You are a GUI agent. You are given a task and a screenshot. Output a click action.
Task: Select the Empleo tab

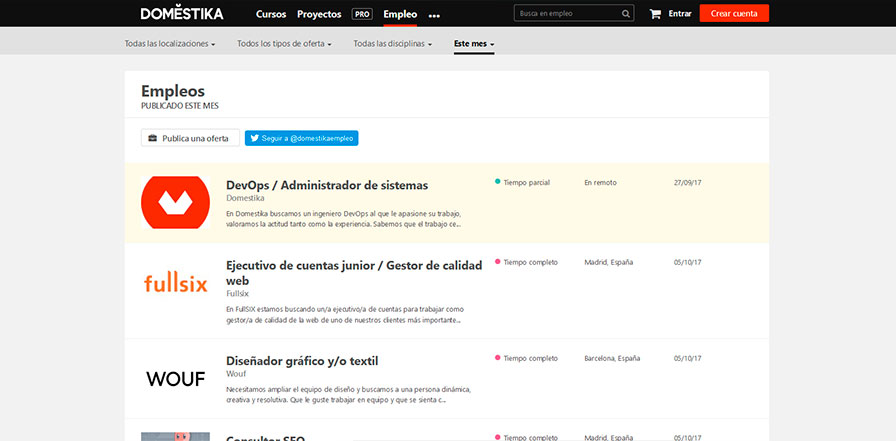(400, 14)
